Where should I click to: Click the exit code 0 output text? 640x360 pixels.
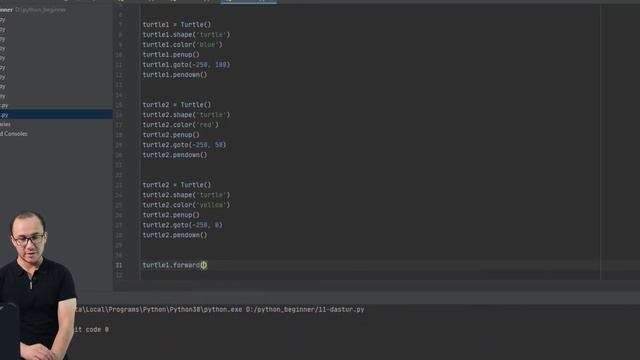91,329
